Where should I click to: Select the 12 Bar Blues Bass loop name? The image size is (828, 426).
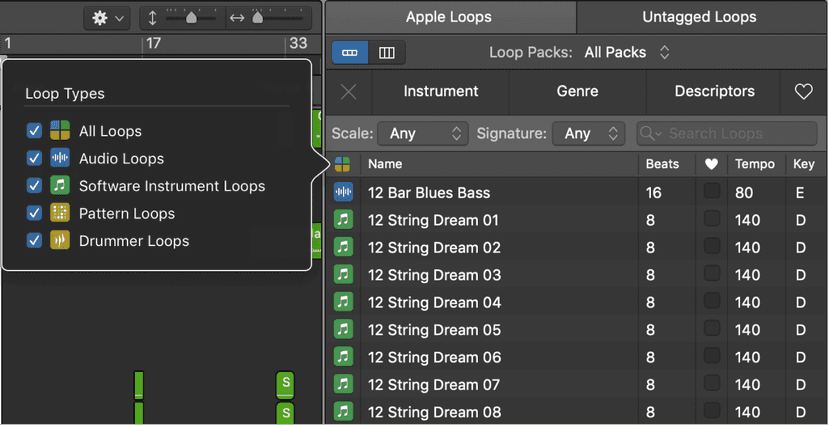click(x=429, y=193)
